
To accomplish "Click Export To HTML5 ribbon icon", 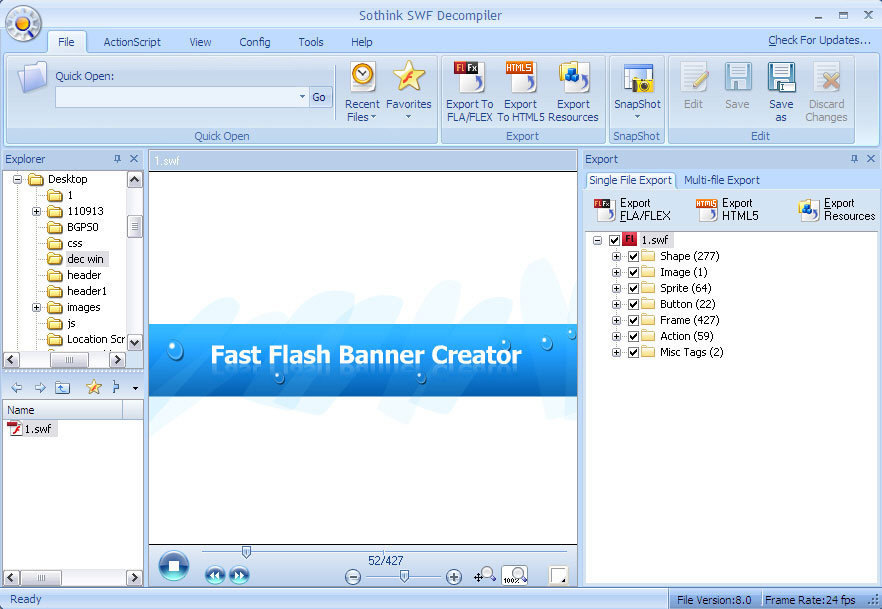I will click(x=520, y=92).
